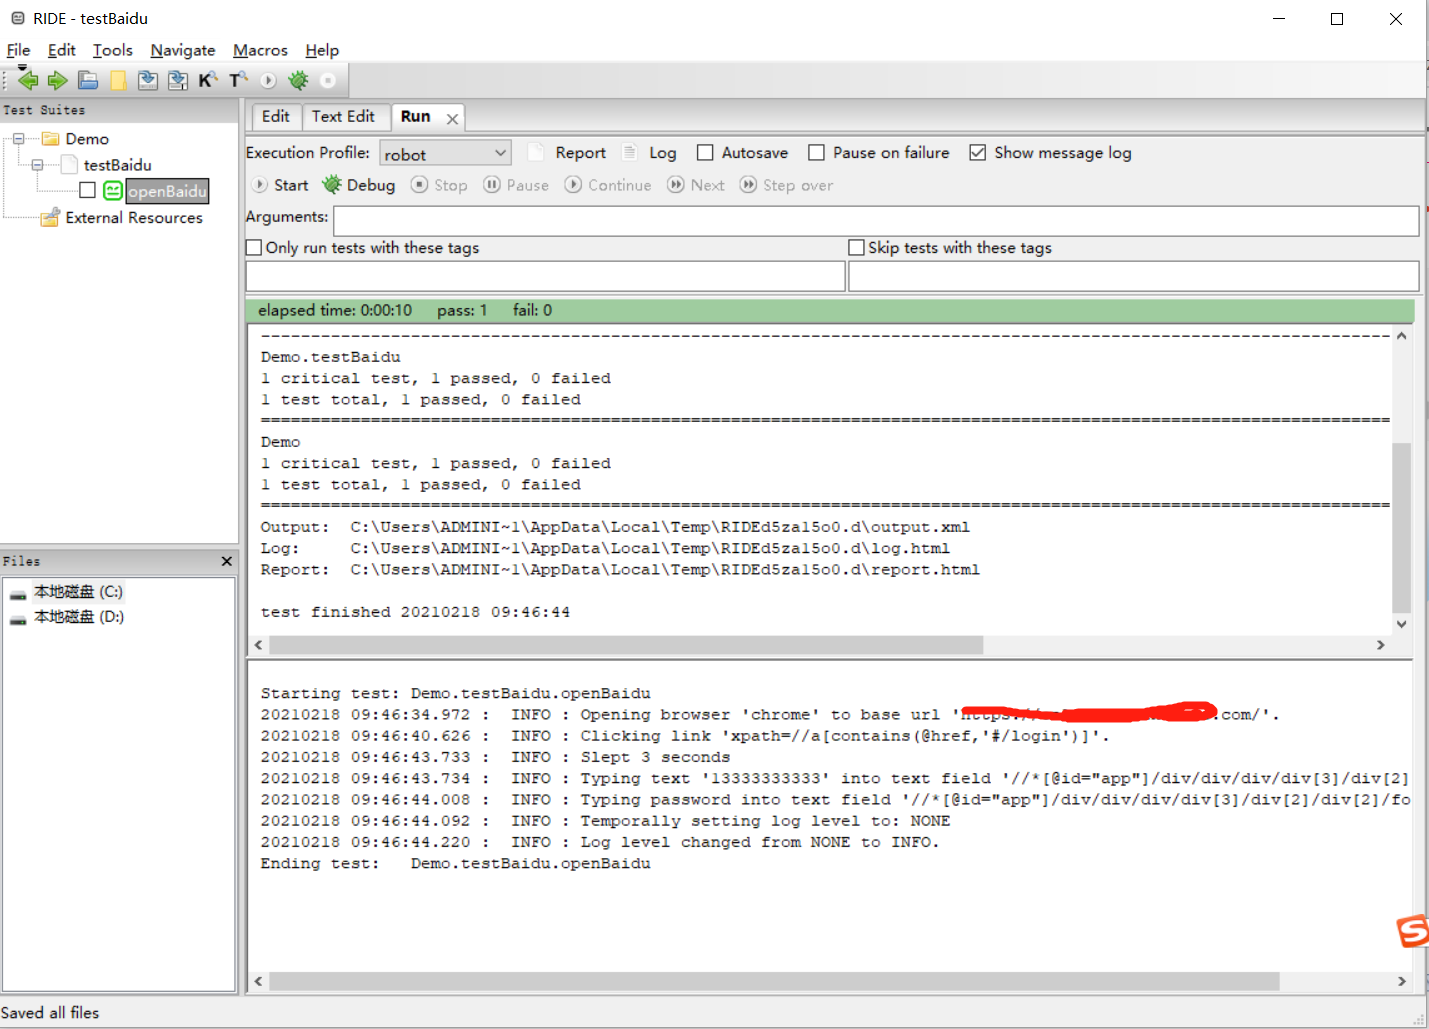This screenshot has height=1029, width=1429.
Task: Open keyword search with the K magnifier icon
Action: (208, 80)
